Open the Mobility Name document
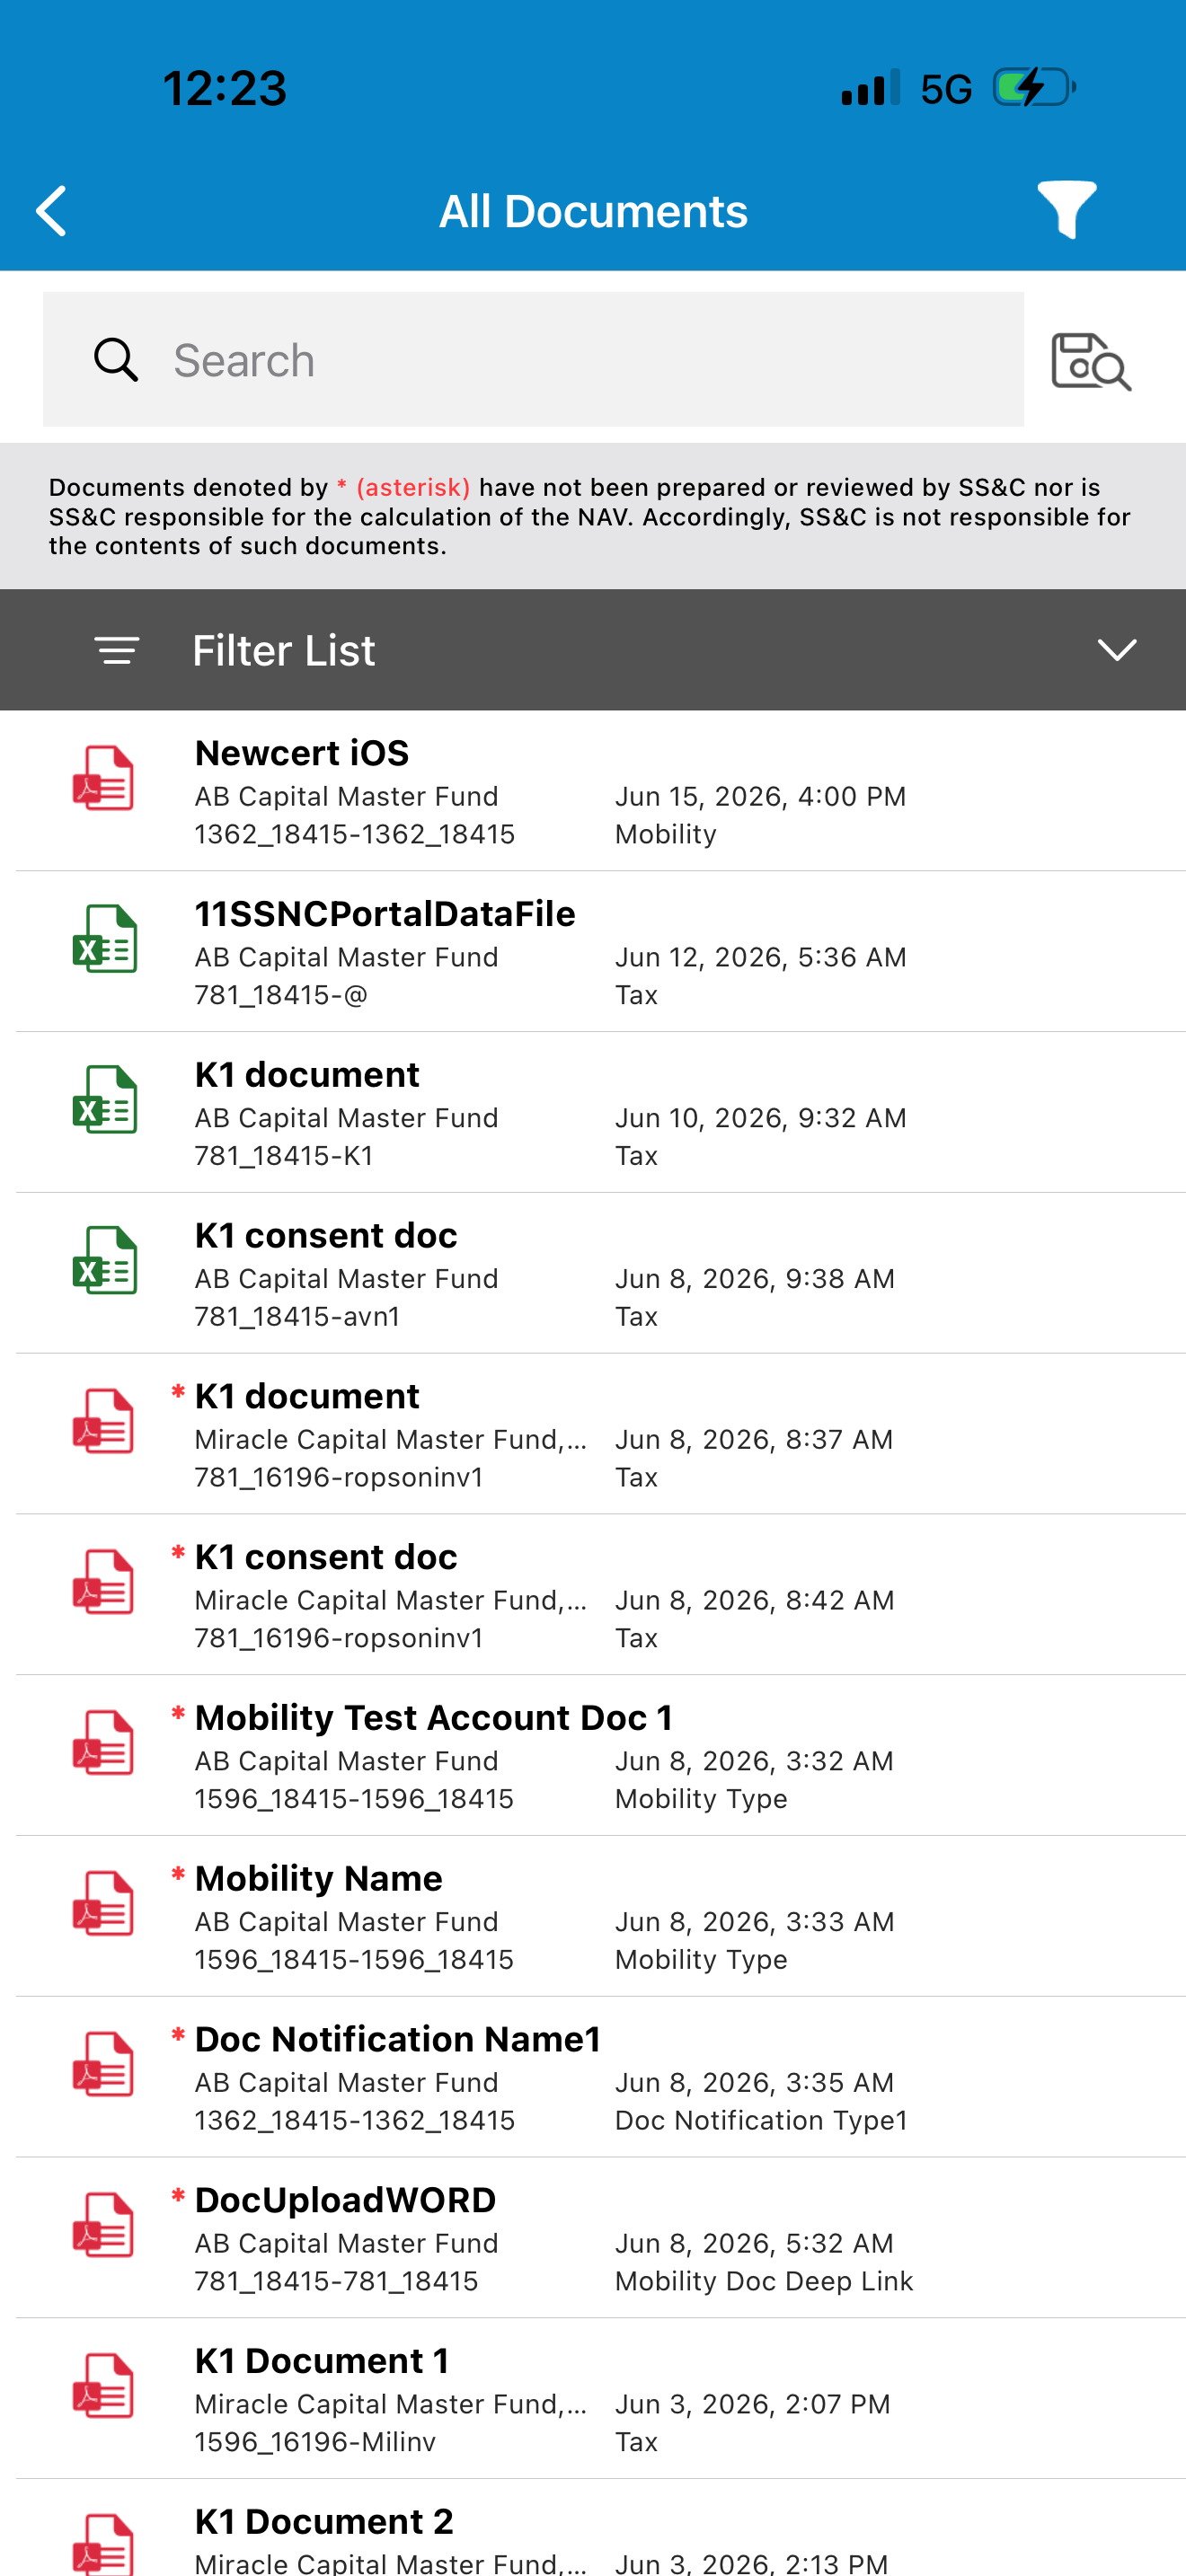1186x2576 pixels. [x=593, y=1917]
